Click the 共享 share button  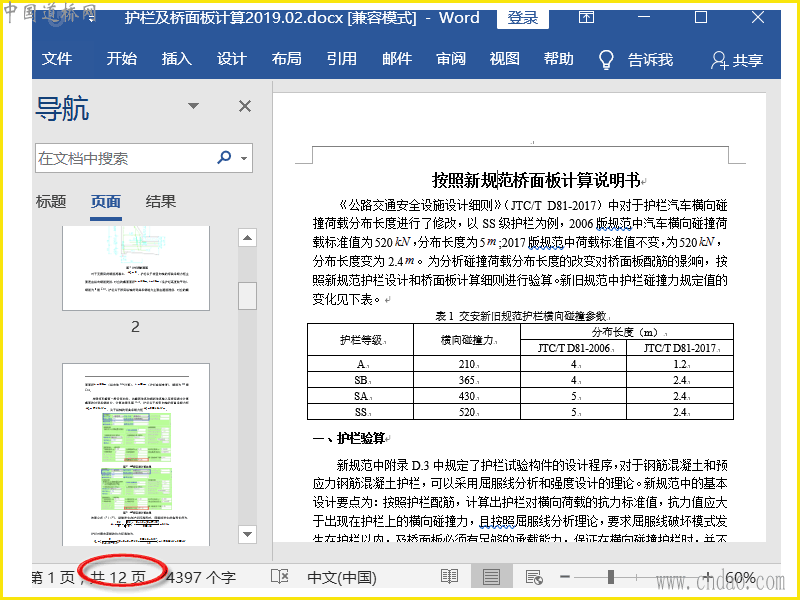coord(737,60)
